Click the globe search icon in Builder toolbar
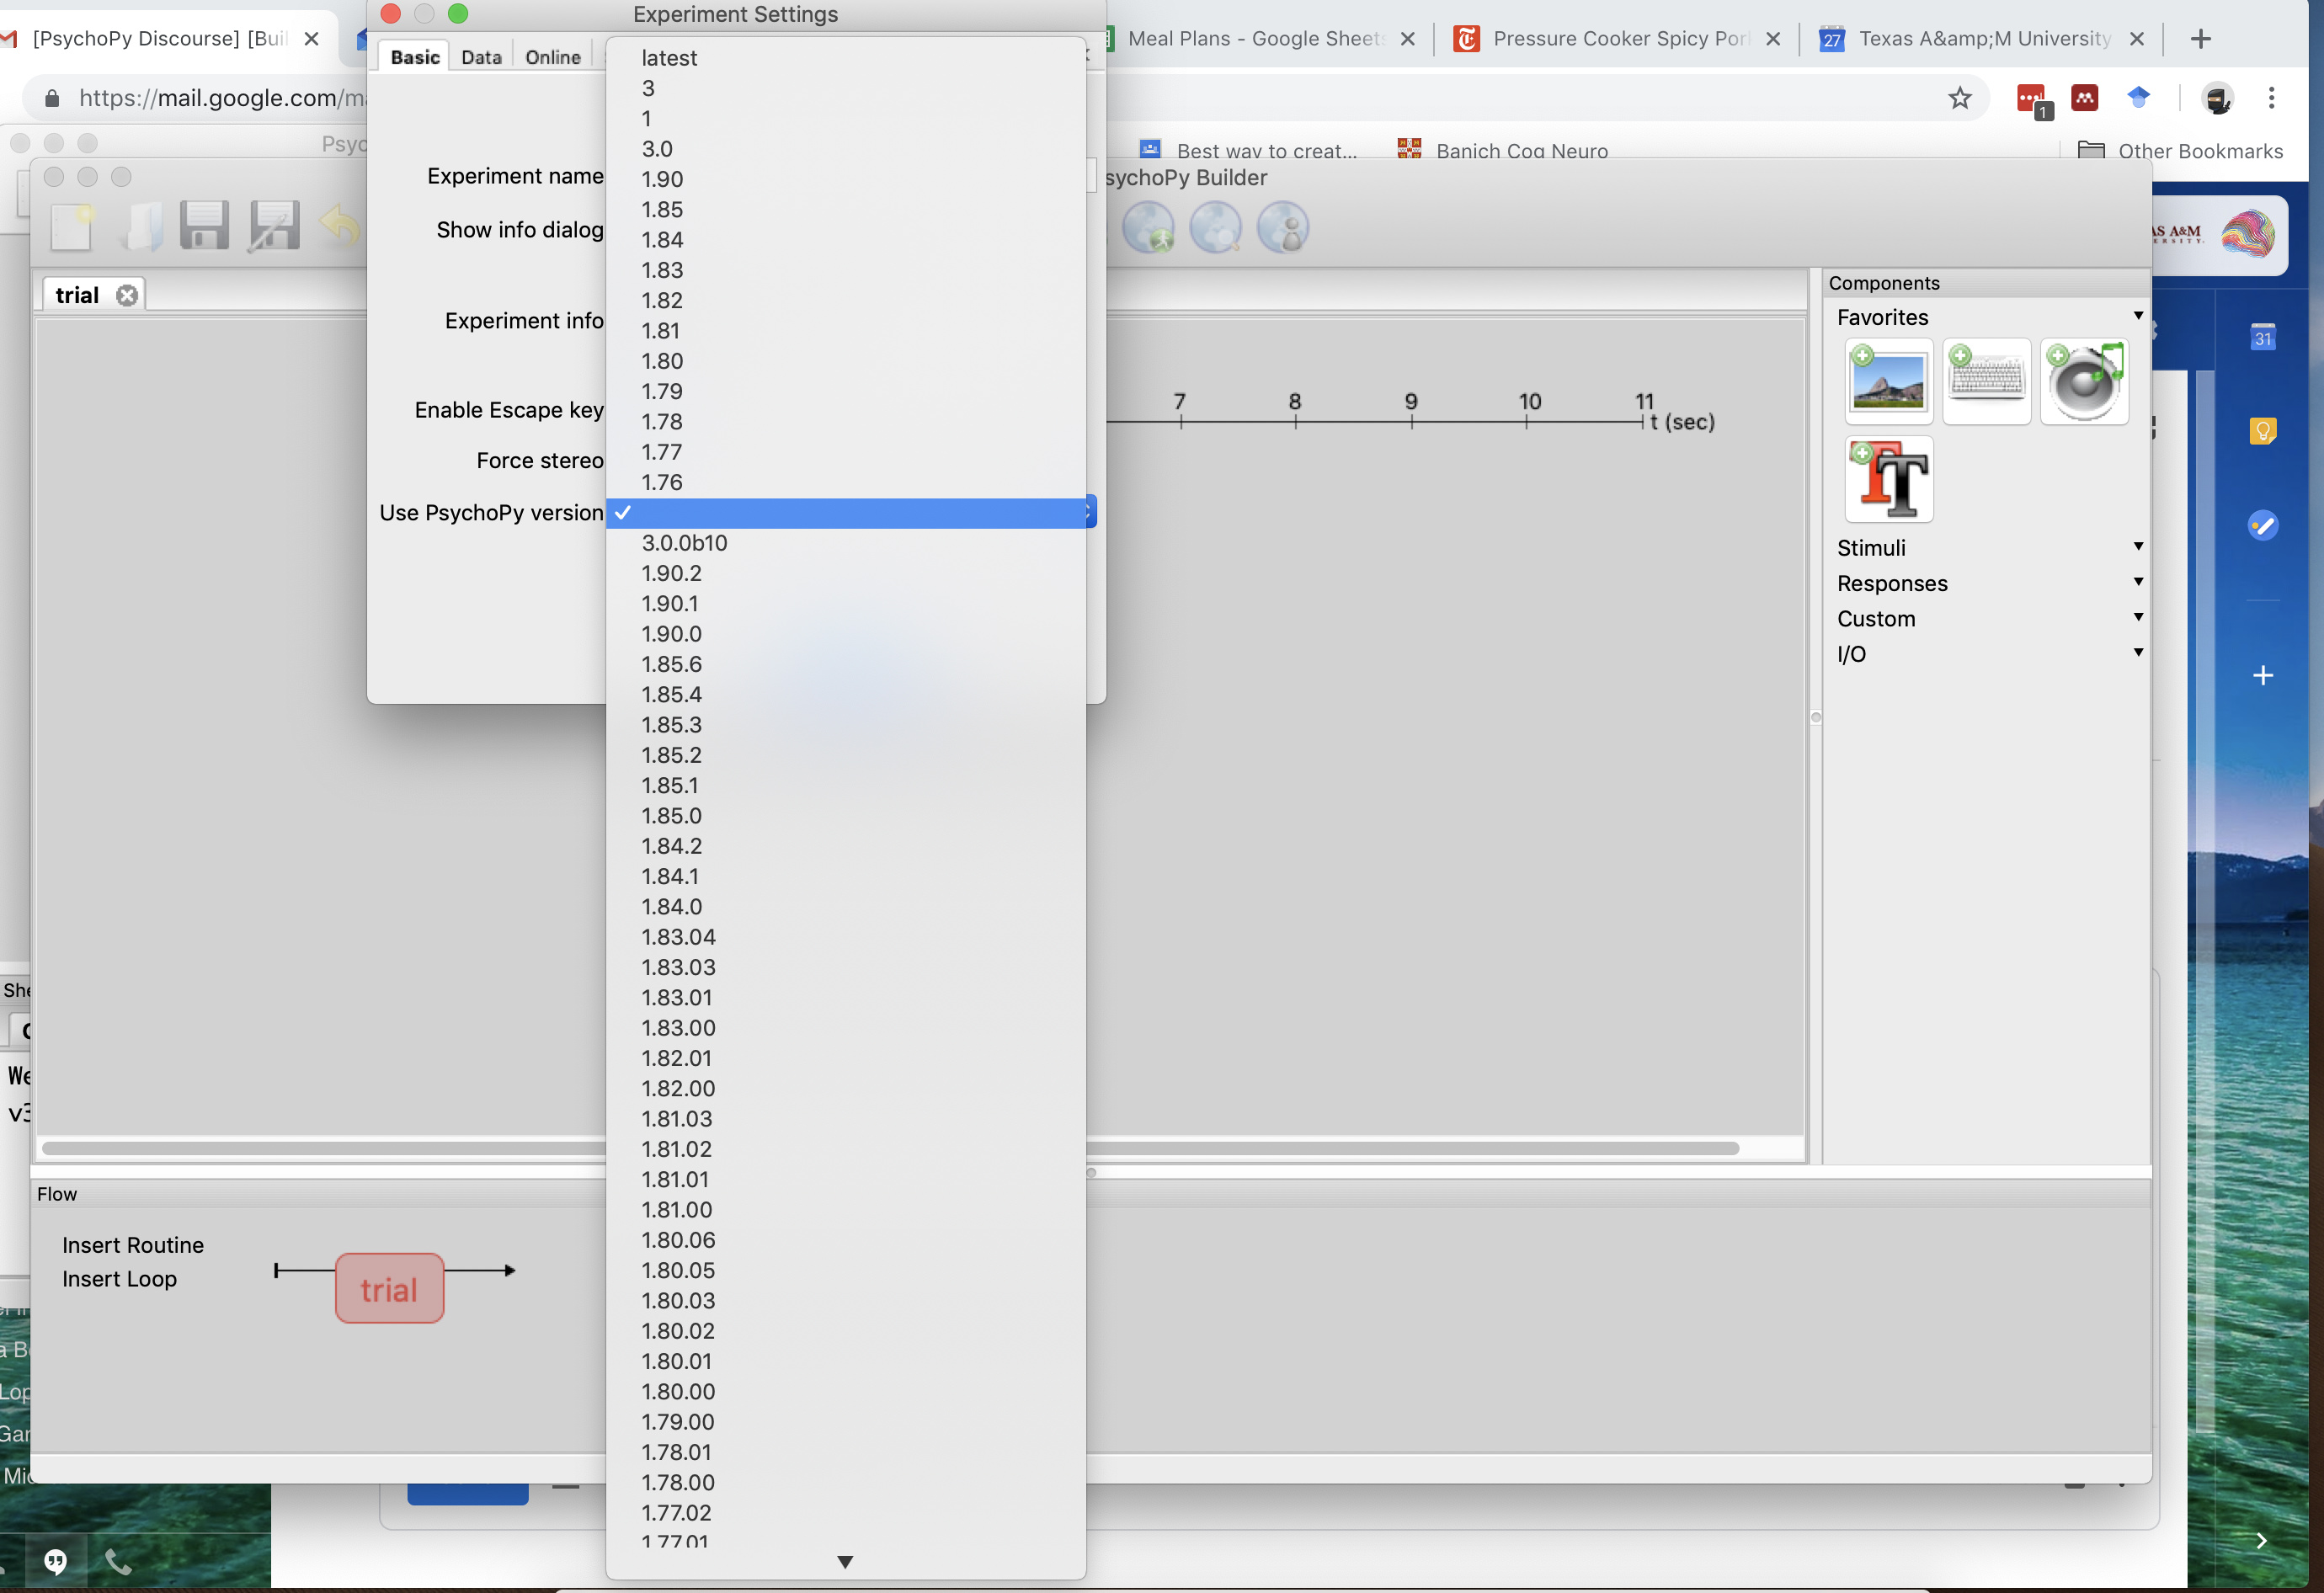Screen dimensions: 2324x1593 click(x=1215, y=227)
